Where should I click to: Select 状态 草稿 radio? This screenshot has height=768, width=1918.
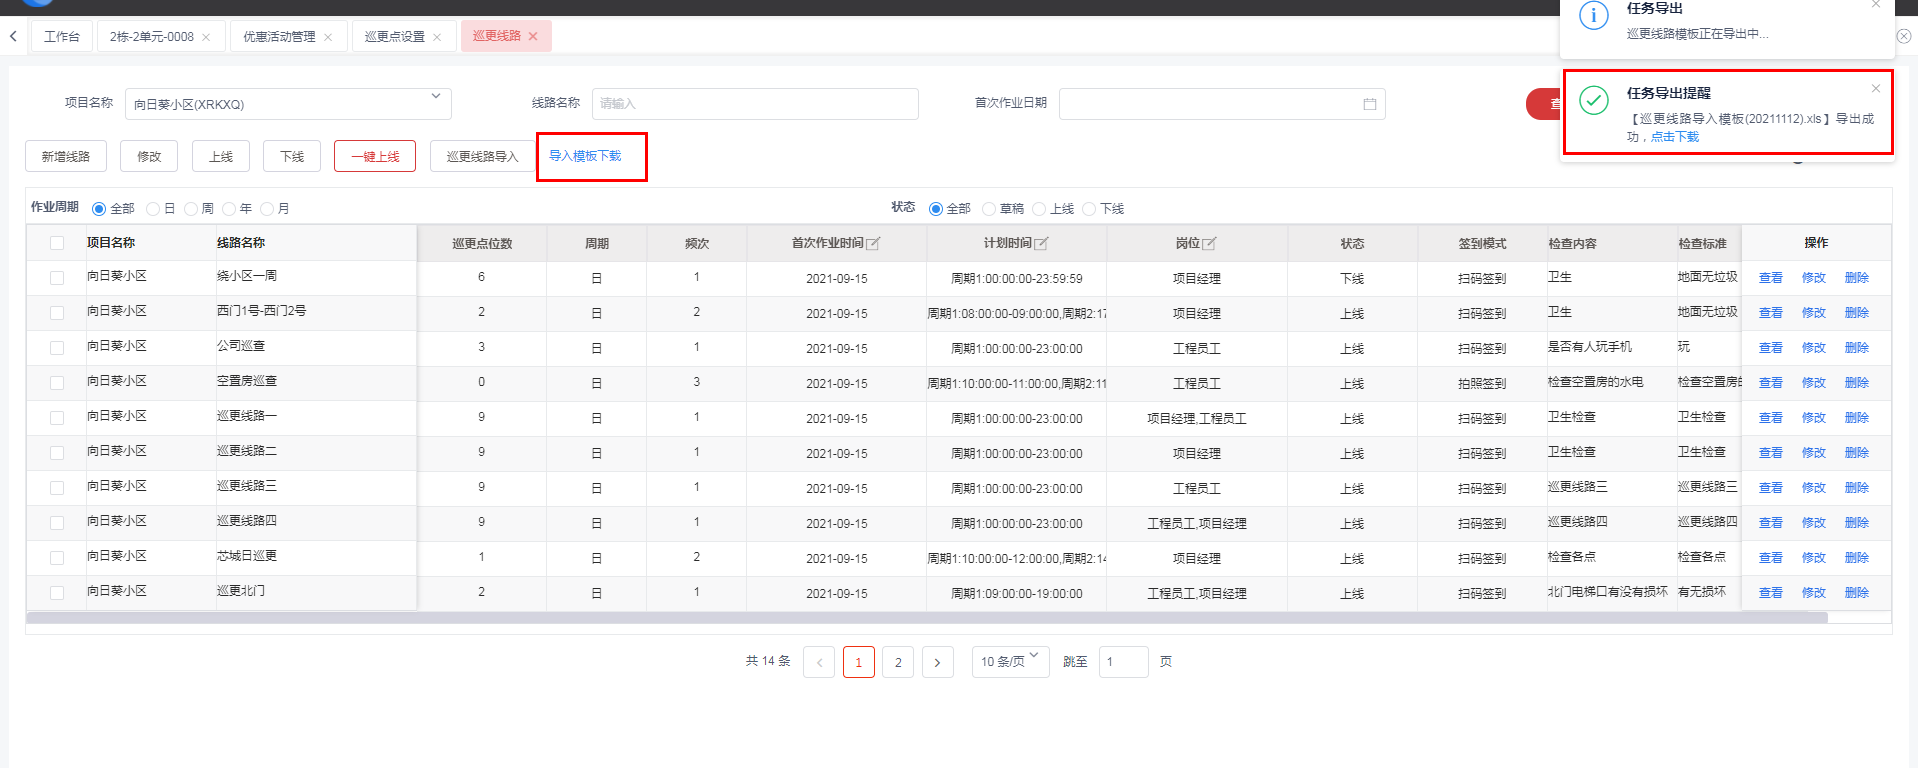pos(989,209)
